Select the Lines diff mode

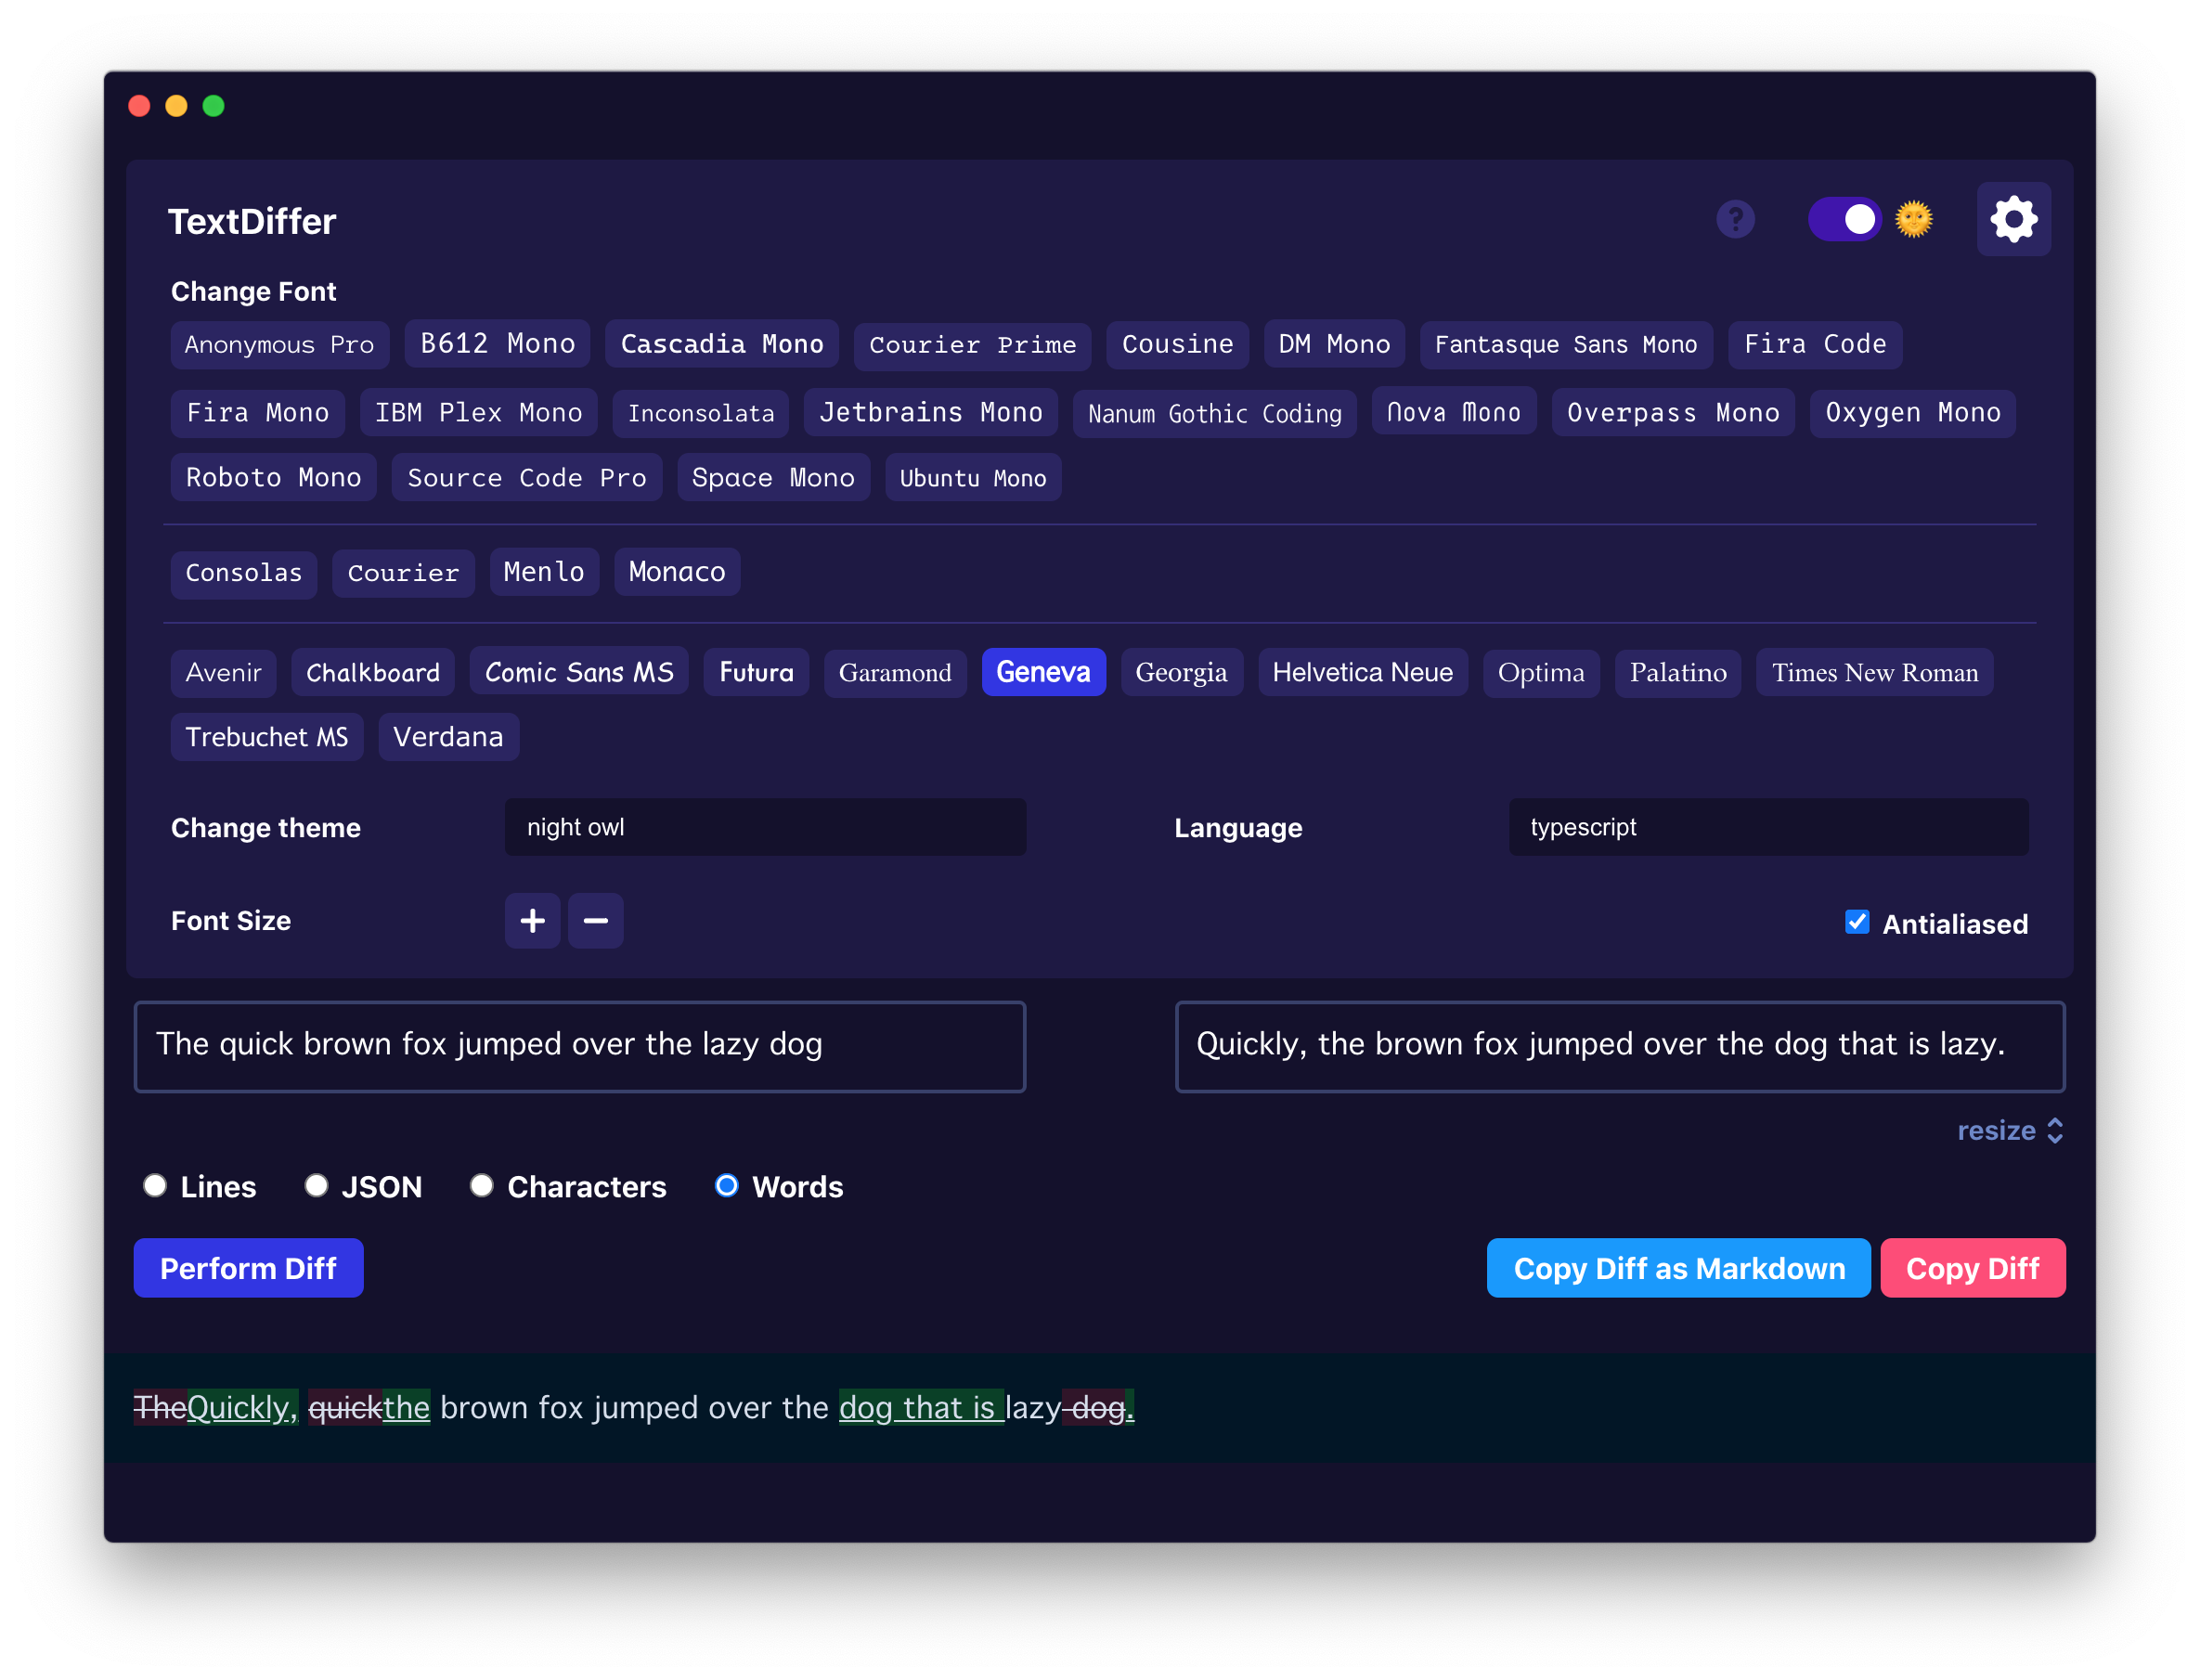tap(155, 1185)
